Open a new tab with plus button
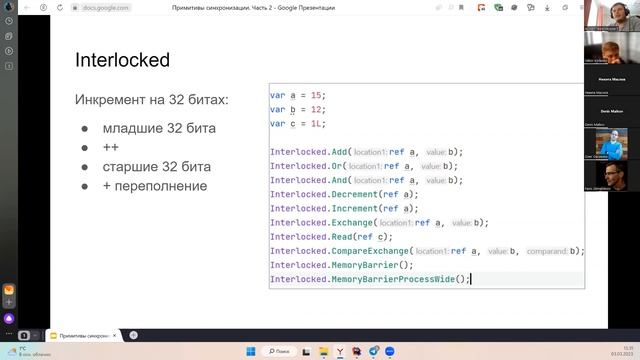 pos(133,336)
